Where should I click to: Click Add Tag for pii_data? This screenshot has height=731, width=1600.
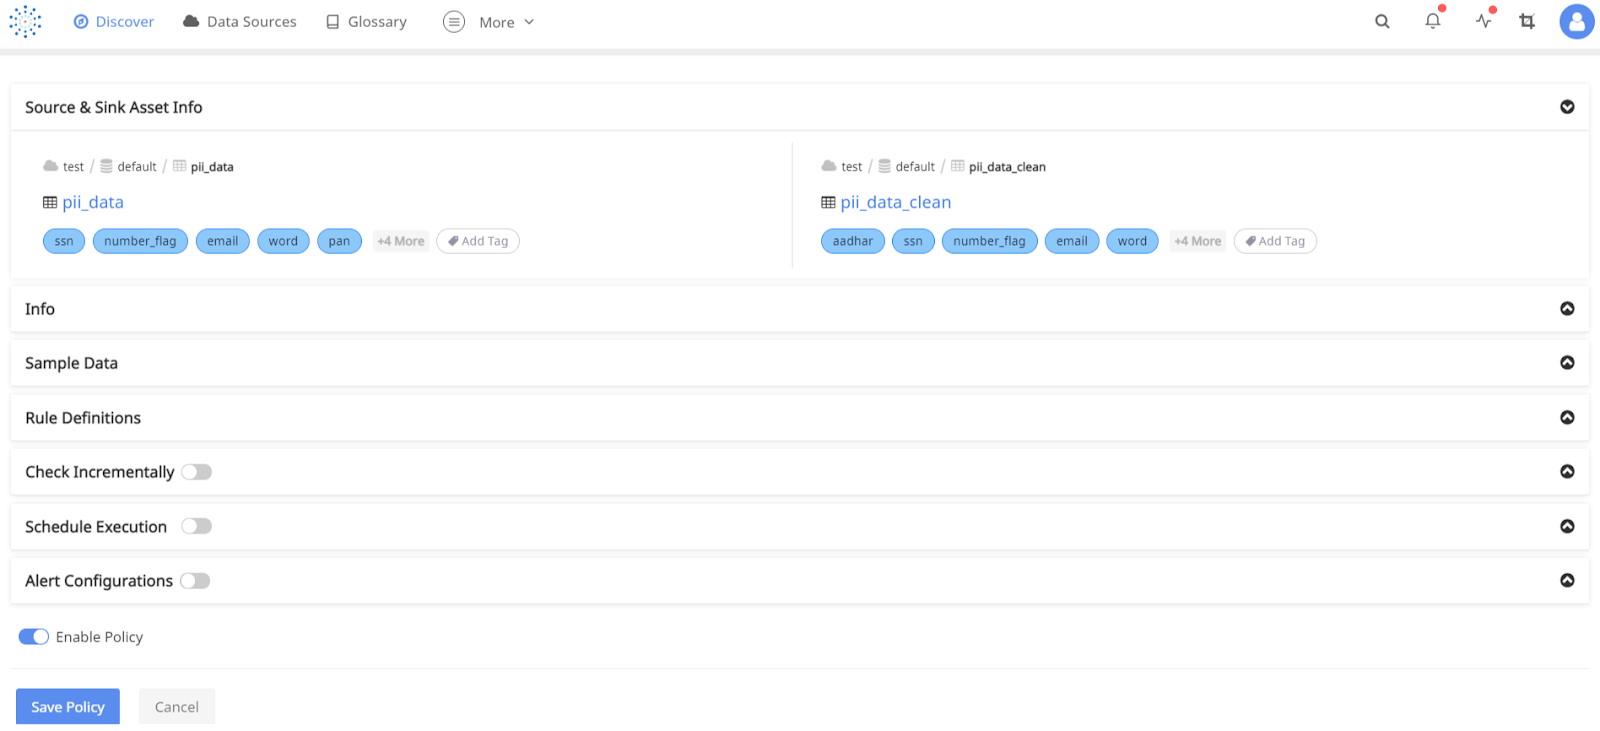point(478,241)
